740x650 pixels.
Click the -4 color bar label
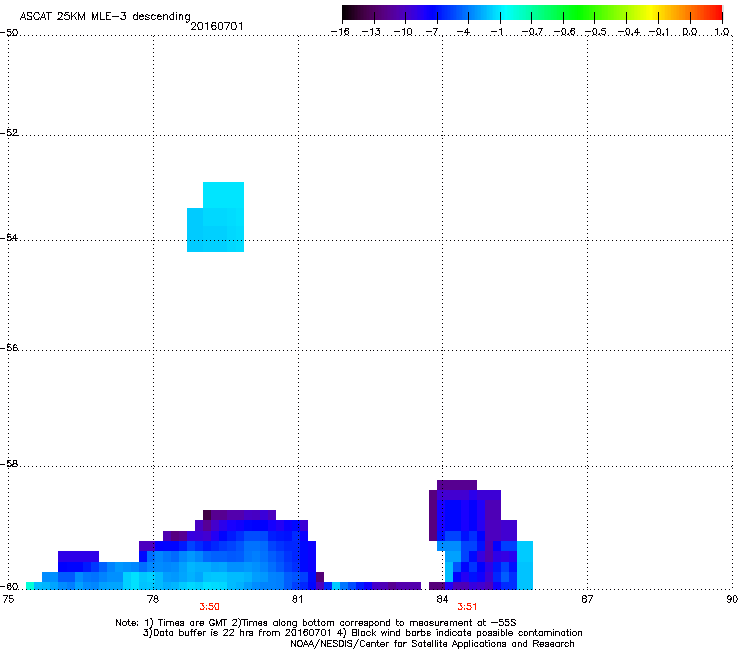pos(464,32)
